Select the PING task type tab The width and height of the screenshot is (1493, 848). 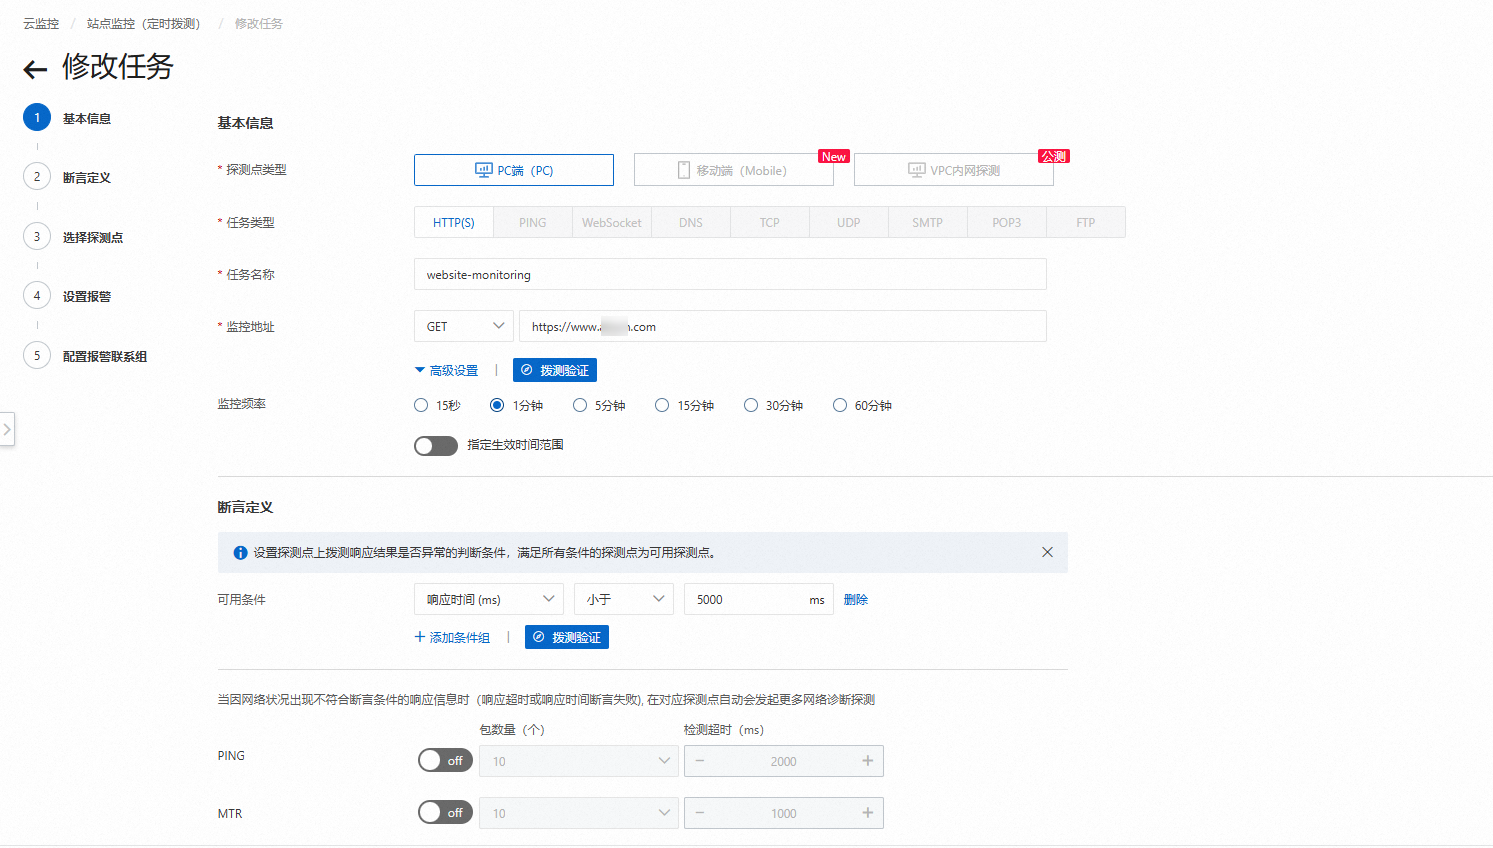pos(533,222)
